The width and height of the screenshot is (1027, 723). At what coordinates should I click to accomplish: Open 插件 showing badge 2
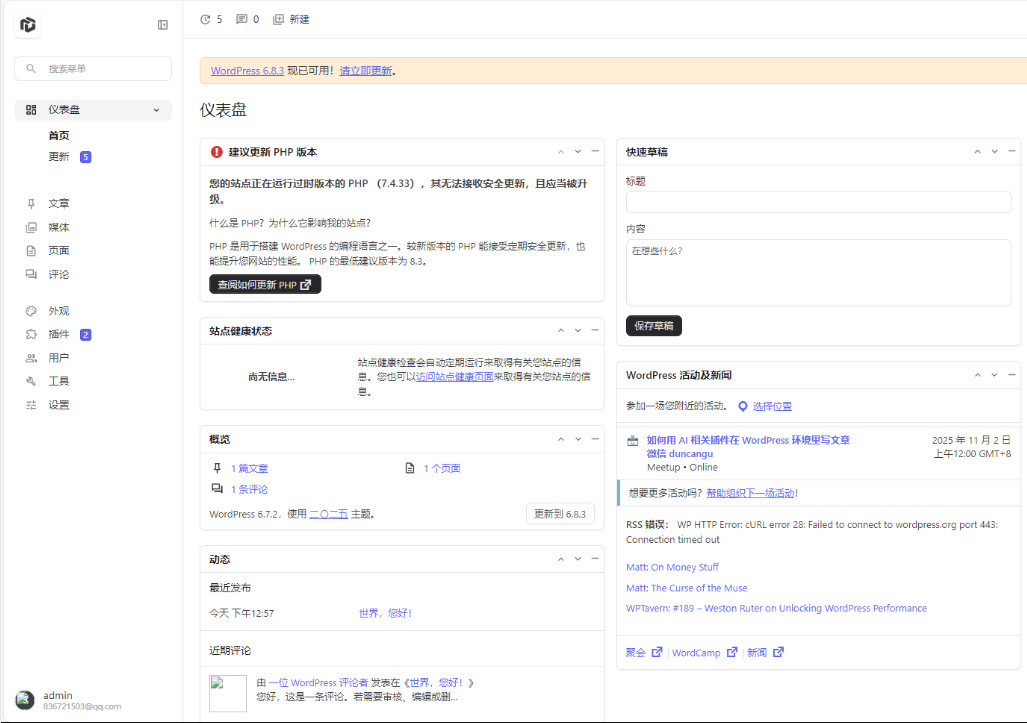58,334
